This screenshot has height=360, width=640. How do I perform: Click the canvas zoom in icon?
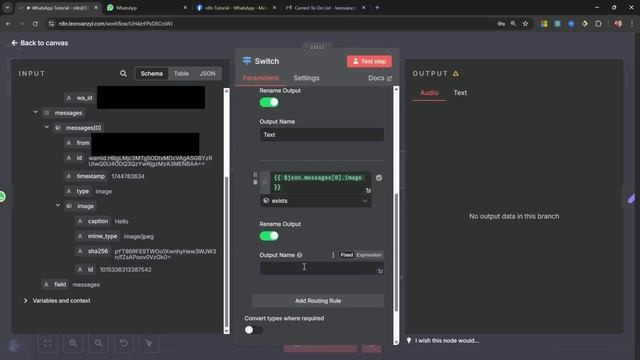point(73,343)
